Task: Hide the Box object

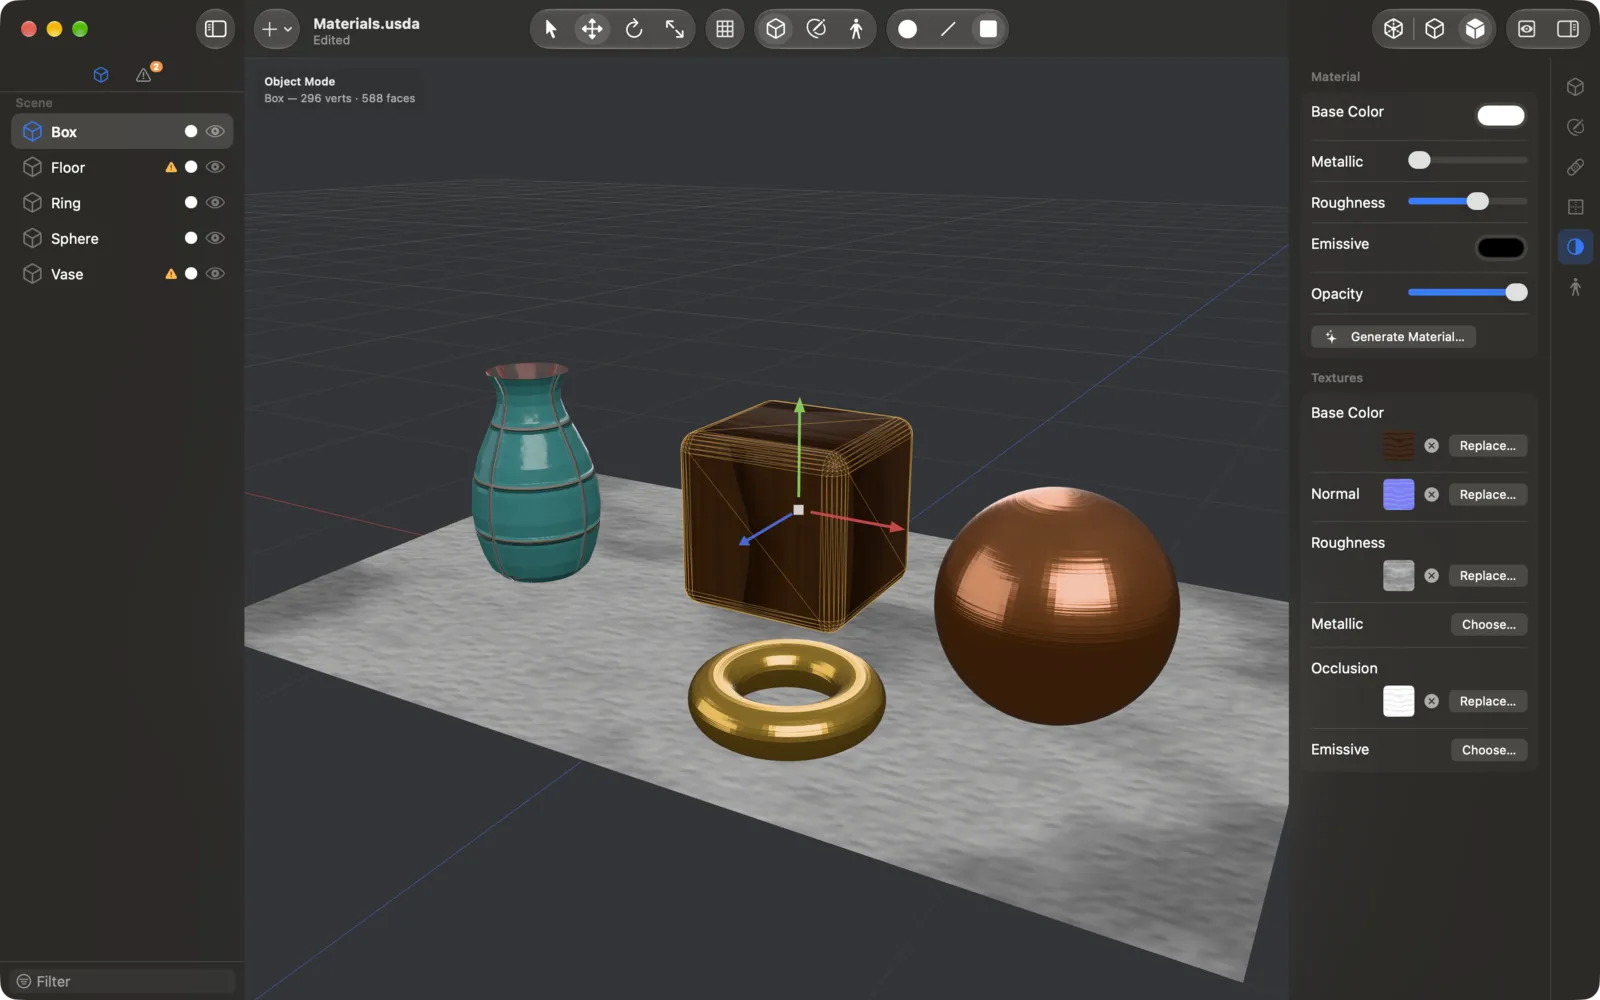Action: tap(215, 131)
